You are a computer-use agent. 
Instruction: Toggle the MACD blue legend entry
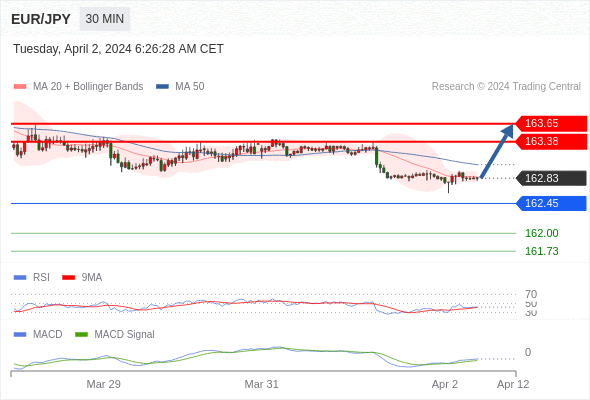tap(38, 334)
